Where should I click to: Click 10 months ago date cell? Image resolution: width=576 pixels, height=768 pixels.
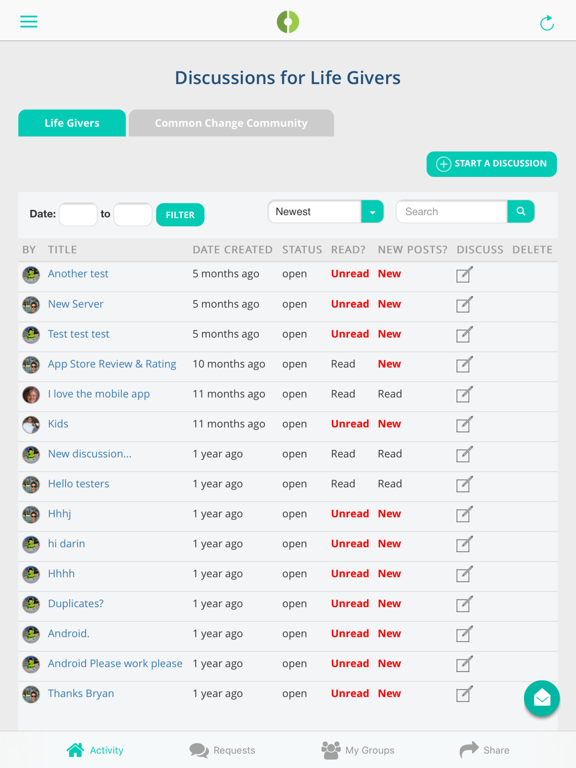(x=229, y=364)
